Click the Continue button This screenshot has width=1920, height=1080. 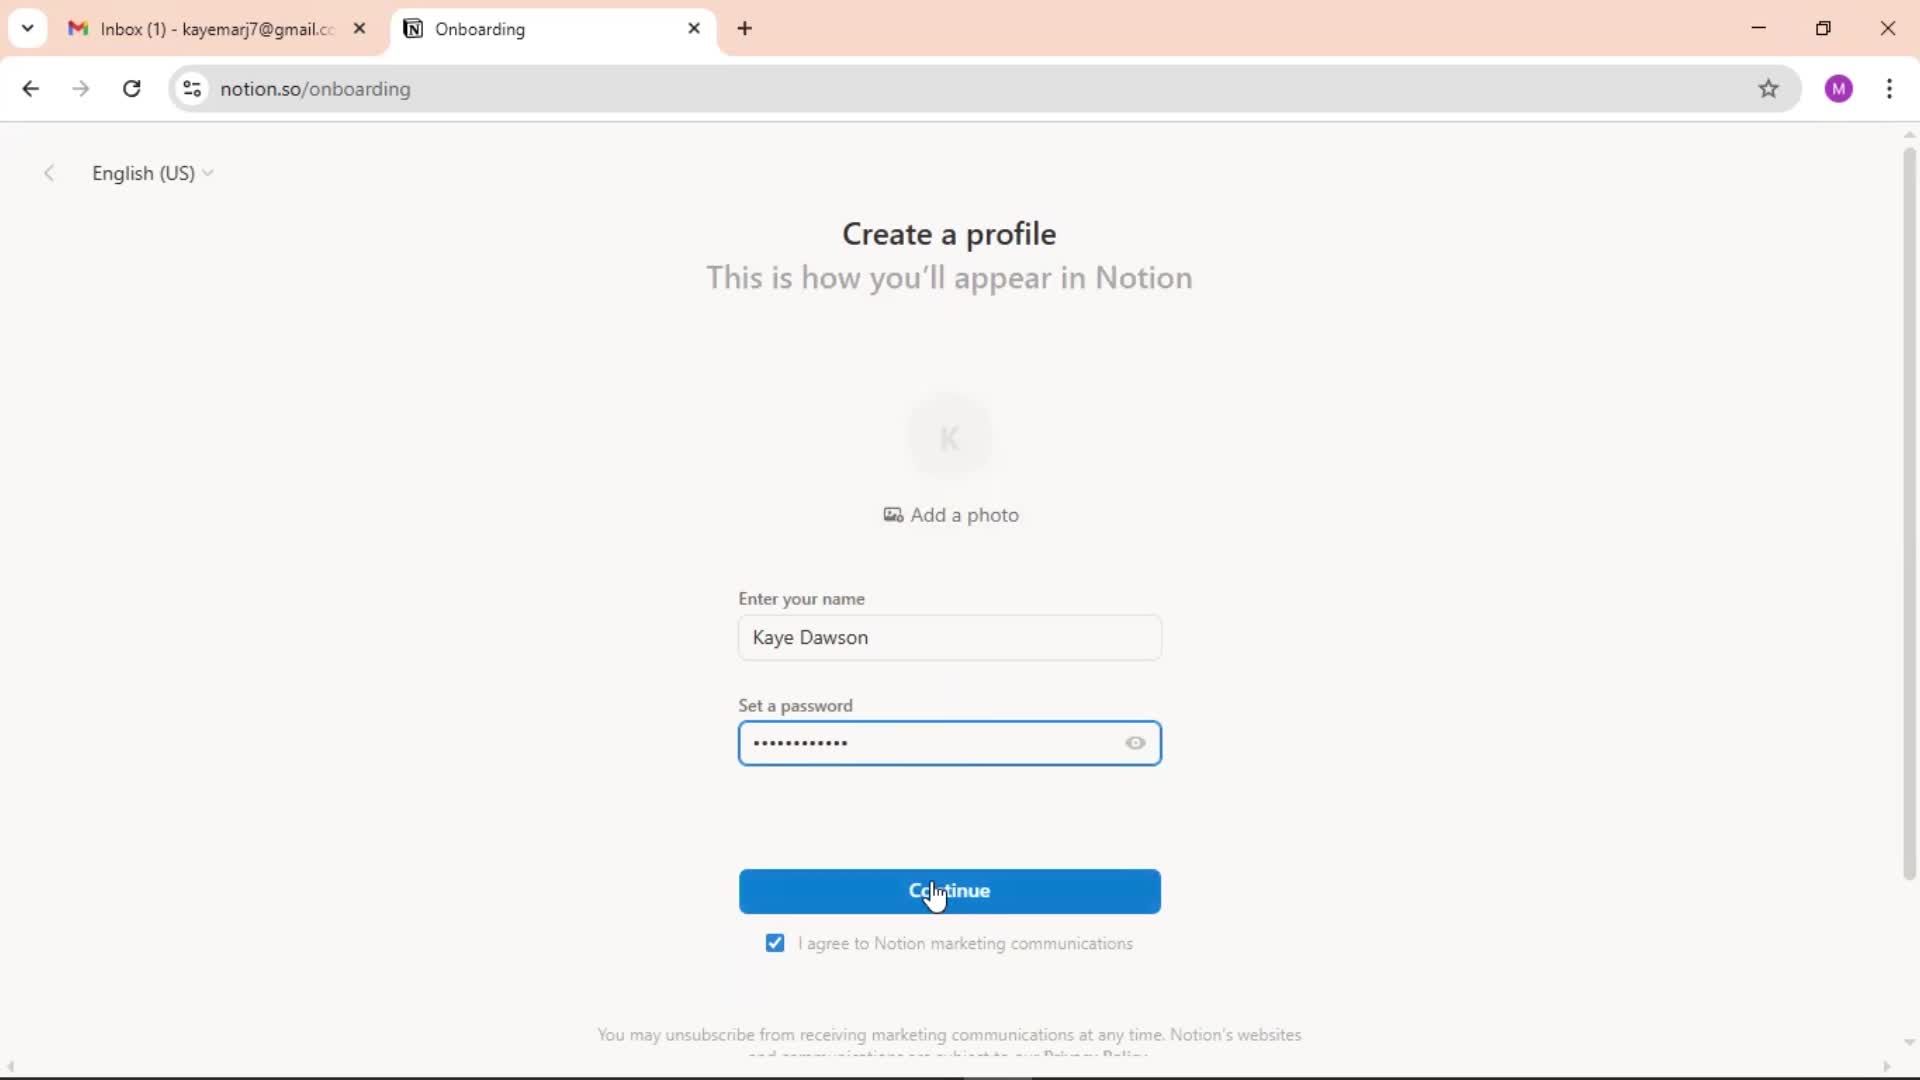pyautogui.click(x=950, y=891)
